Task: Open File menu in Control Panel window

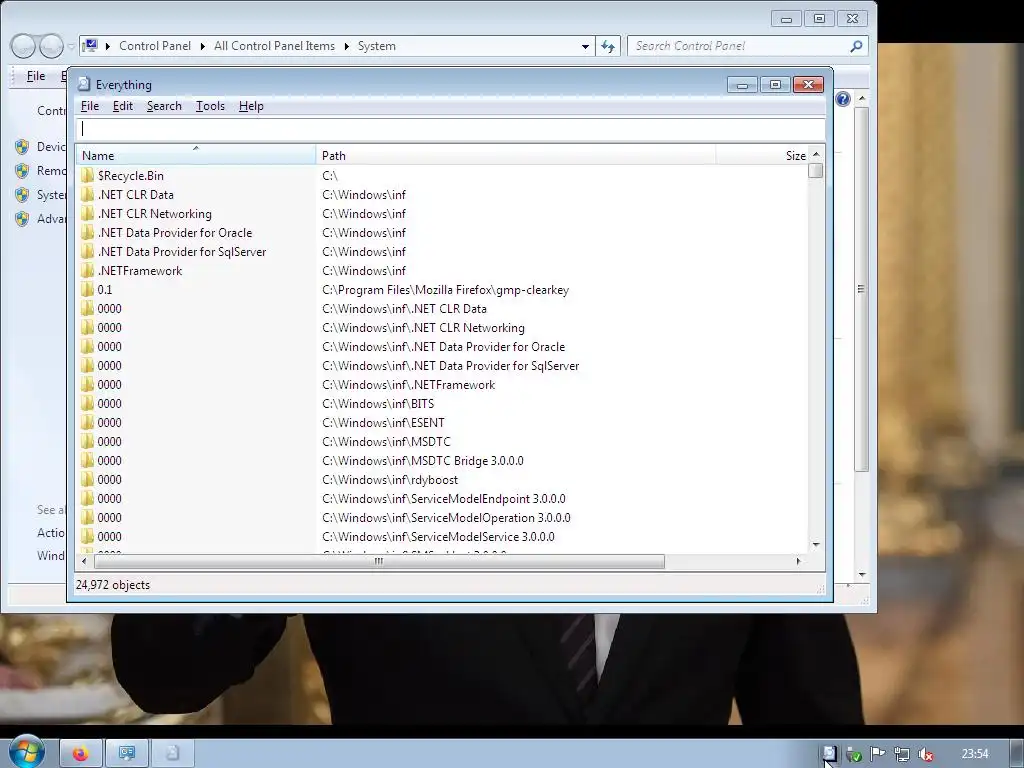Action: [x=35, y=76]
